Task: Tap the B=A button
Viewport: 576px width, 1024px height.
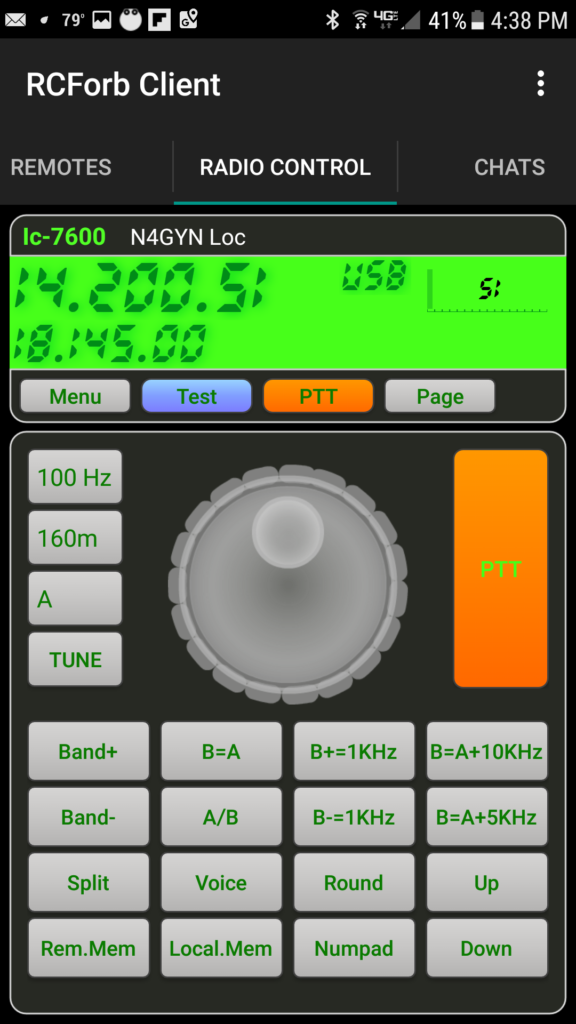Action: tap(221, 751)
